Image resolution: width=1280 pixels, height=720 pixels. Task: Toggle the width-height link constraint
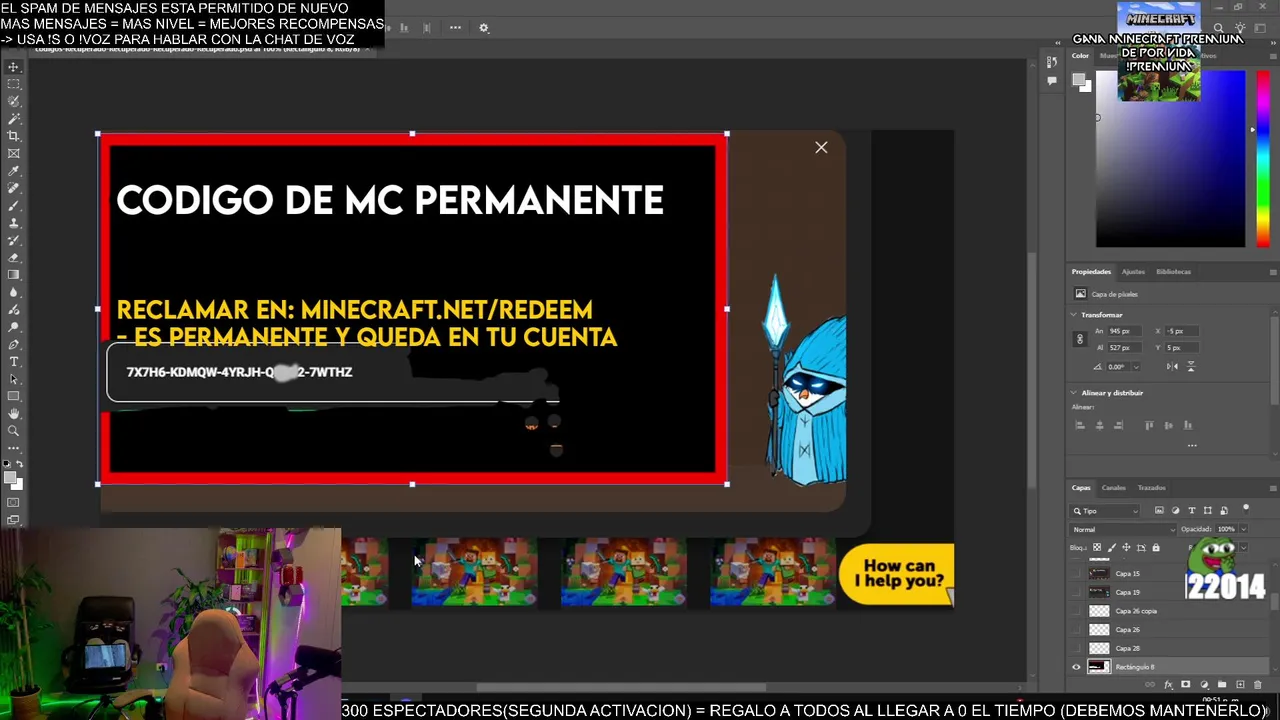[1080, 339]
